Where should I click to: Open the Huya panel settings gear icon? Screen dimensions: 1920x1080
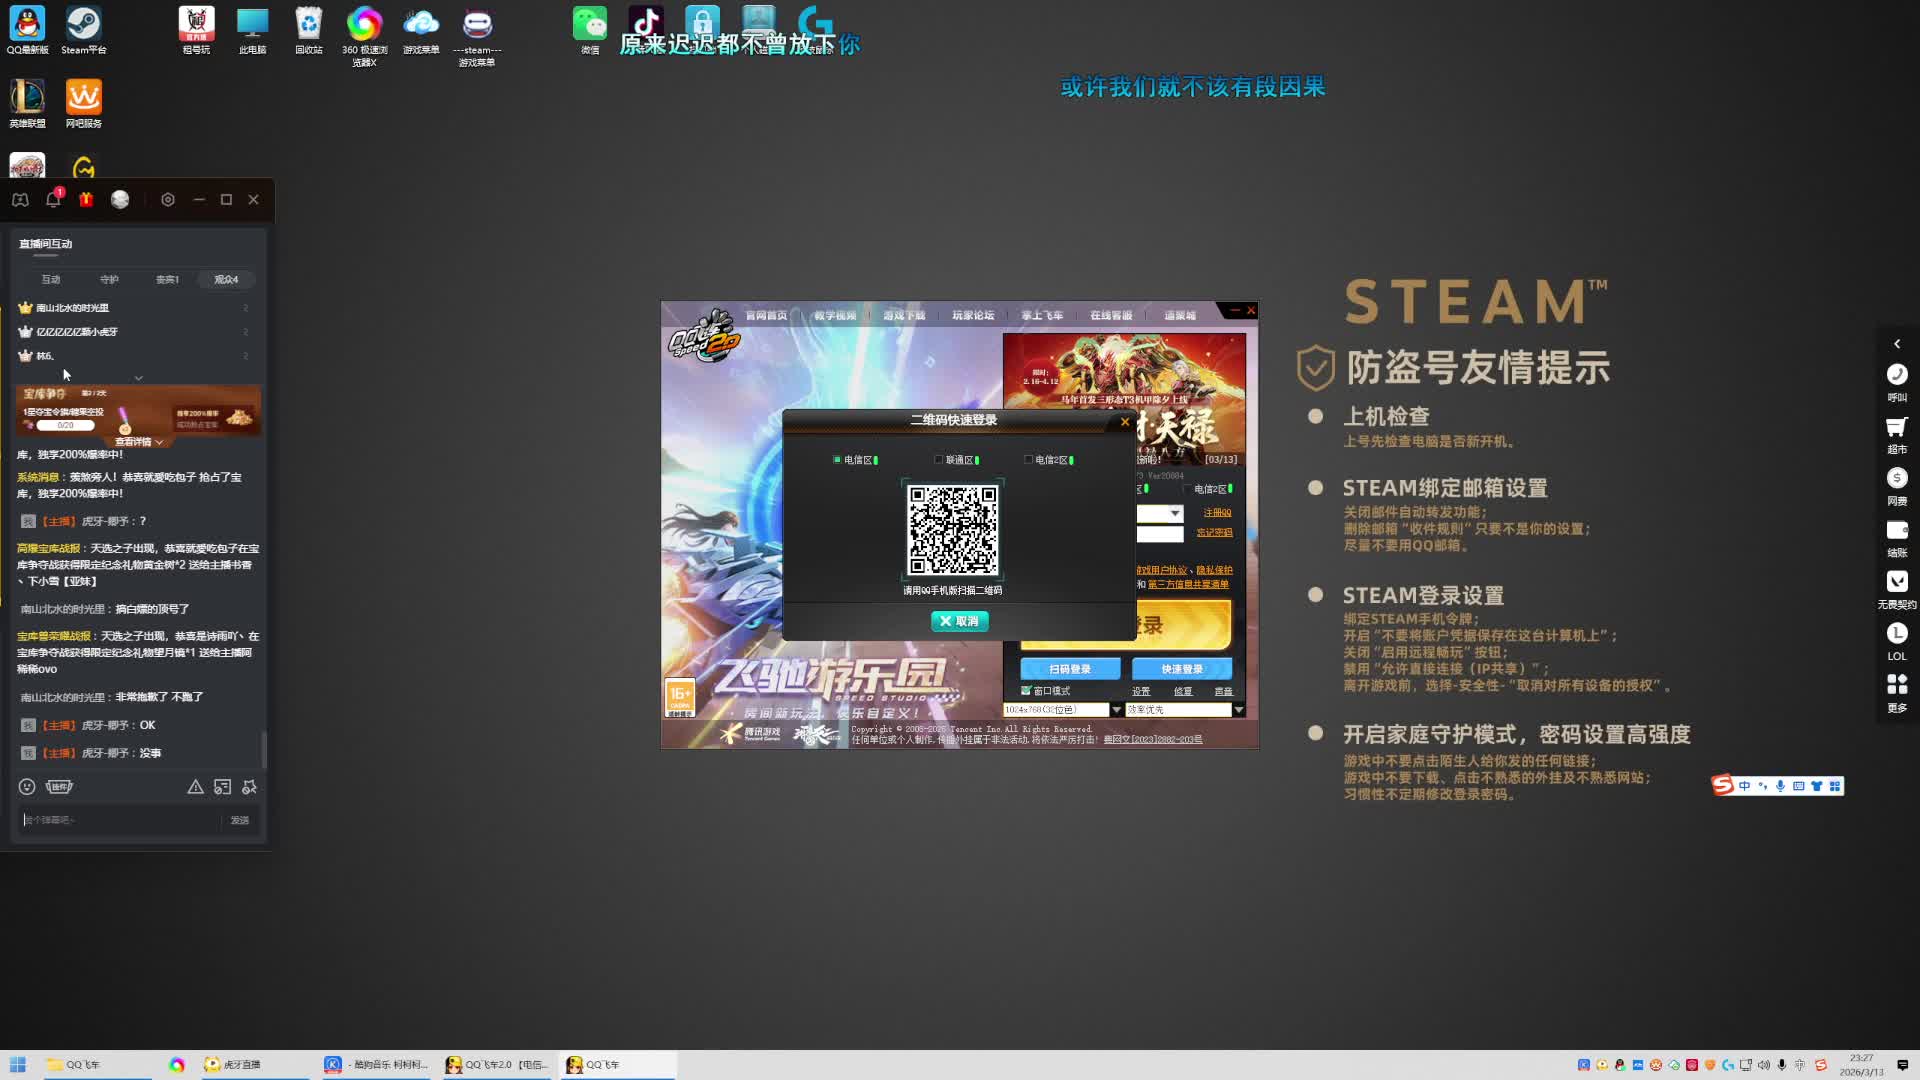point(168,200)
